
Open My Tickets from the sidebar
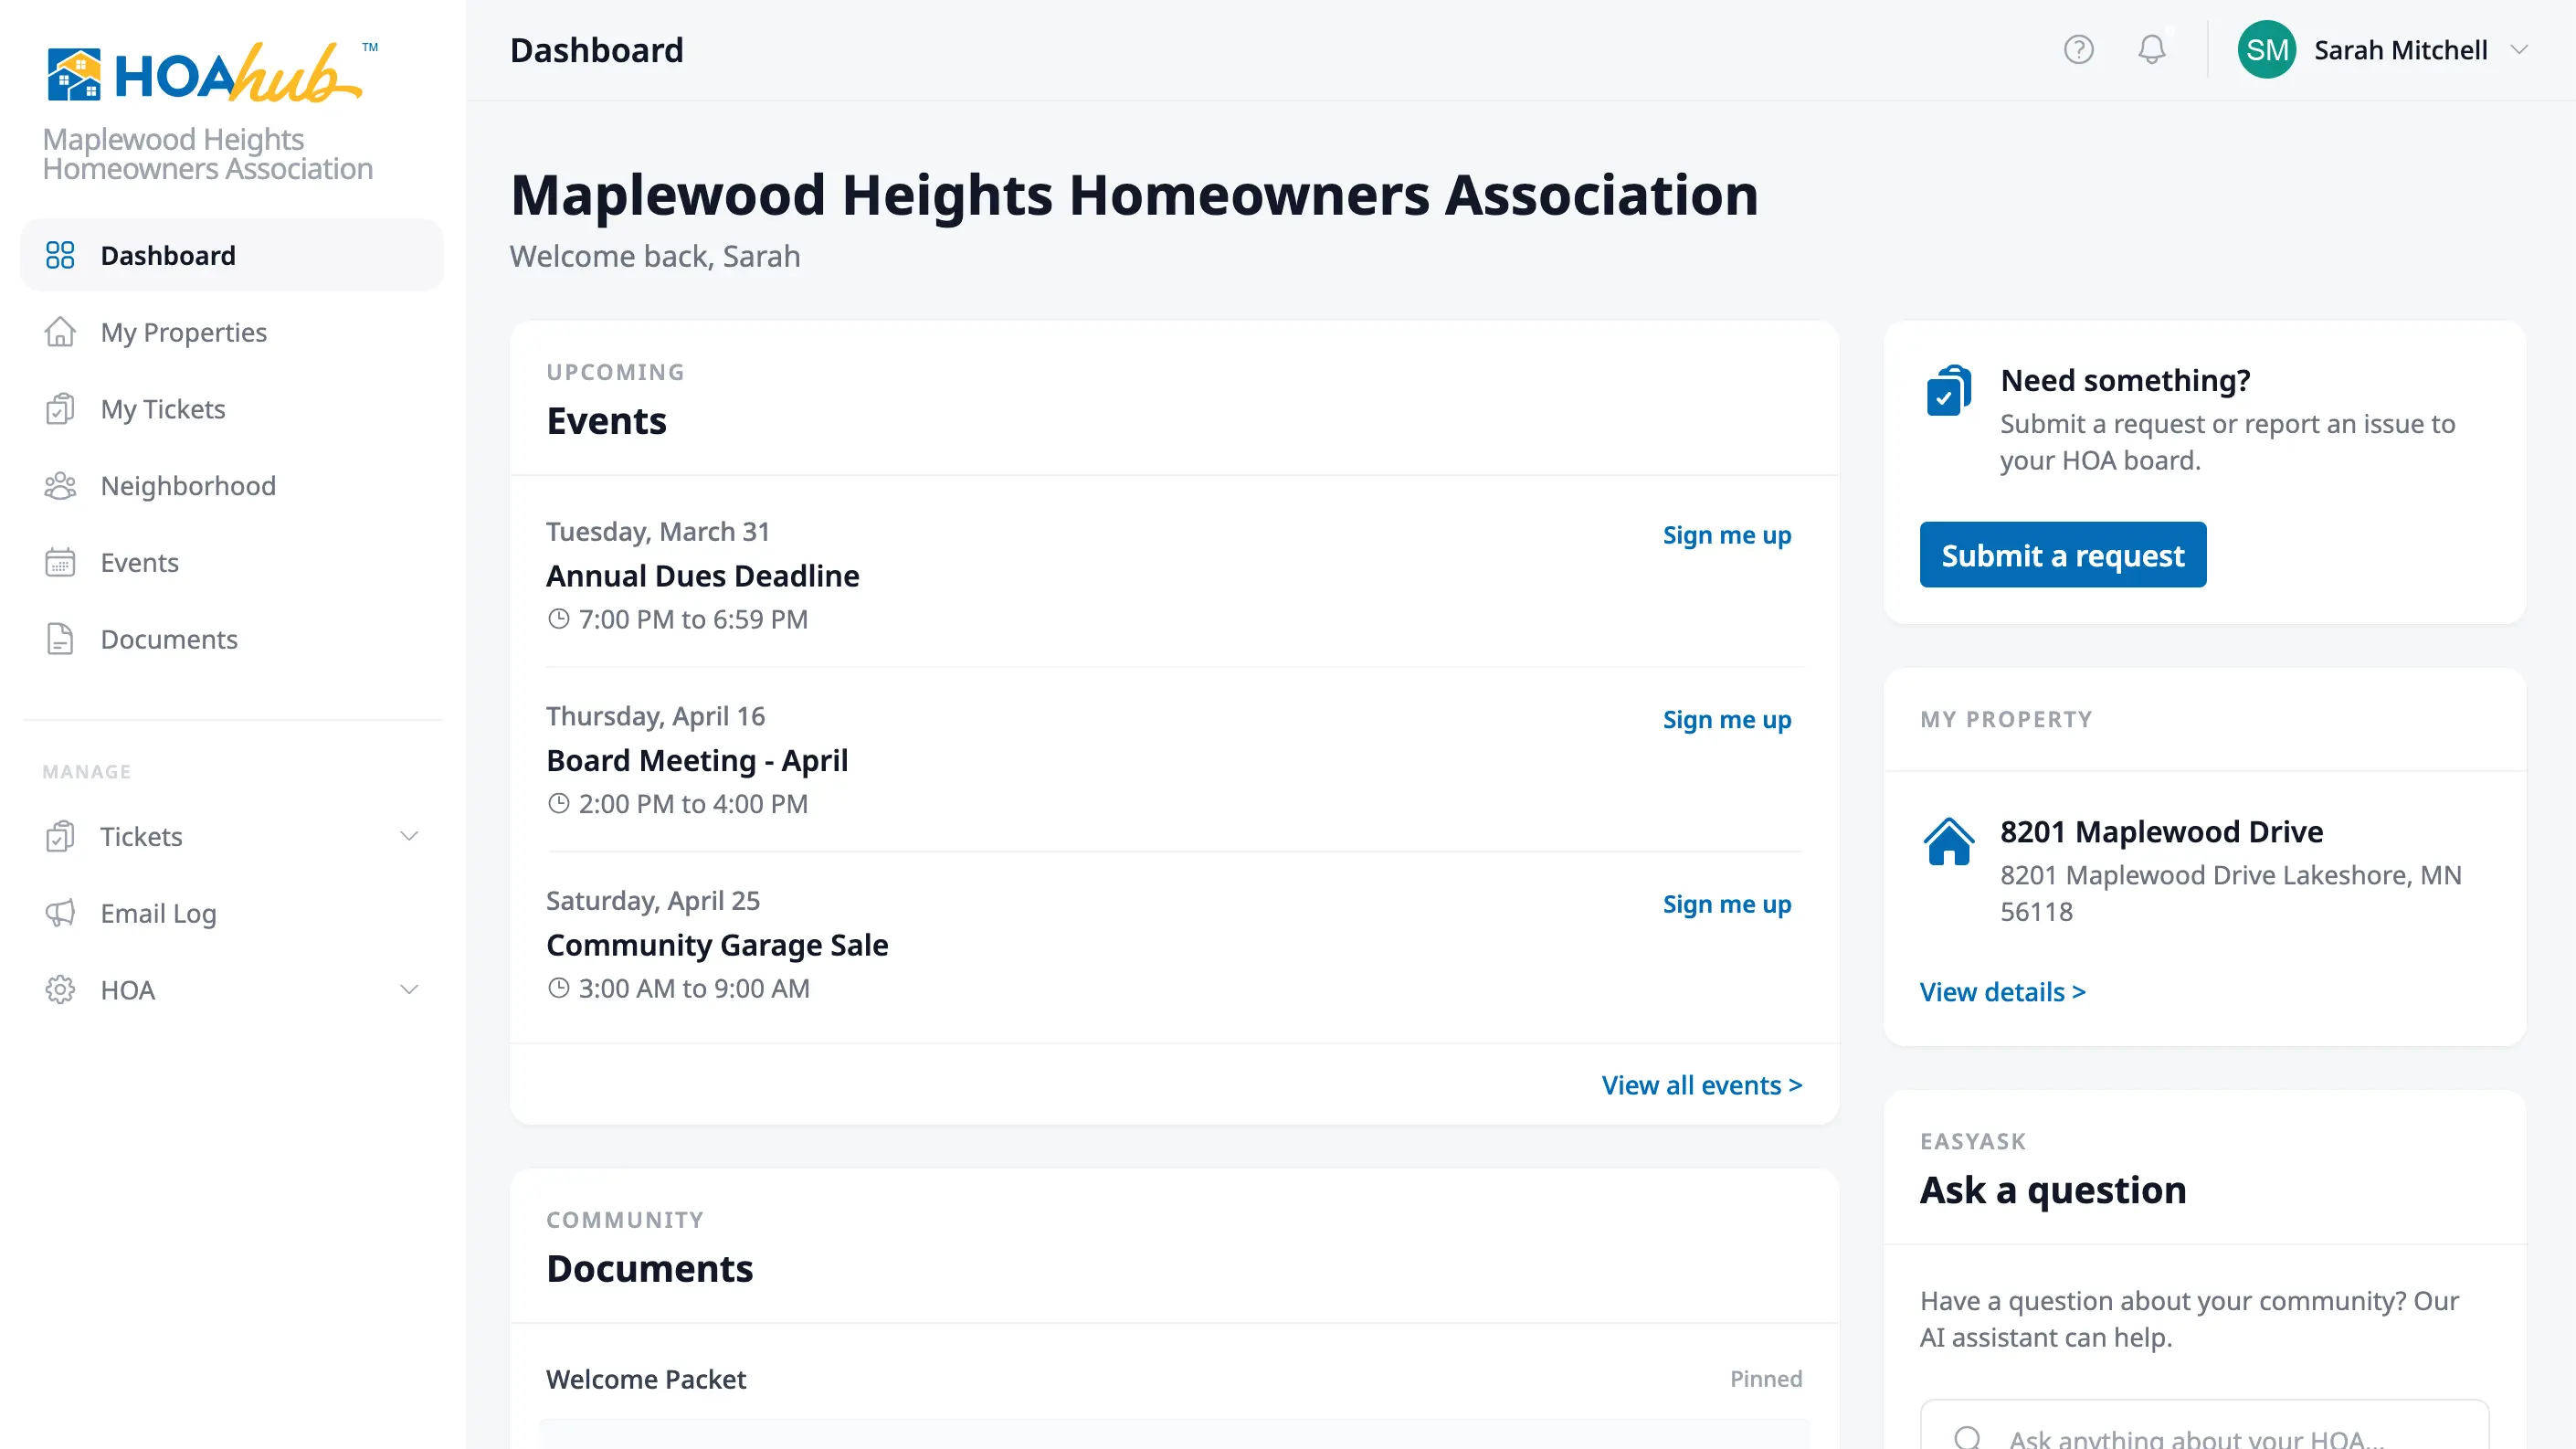pyautogui.click(x=162, y=409)
